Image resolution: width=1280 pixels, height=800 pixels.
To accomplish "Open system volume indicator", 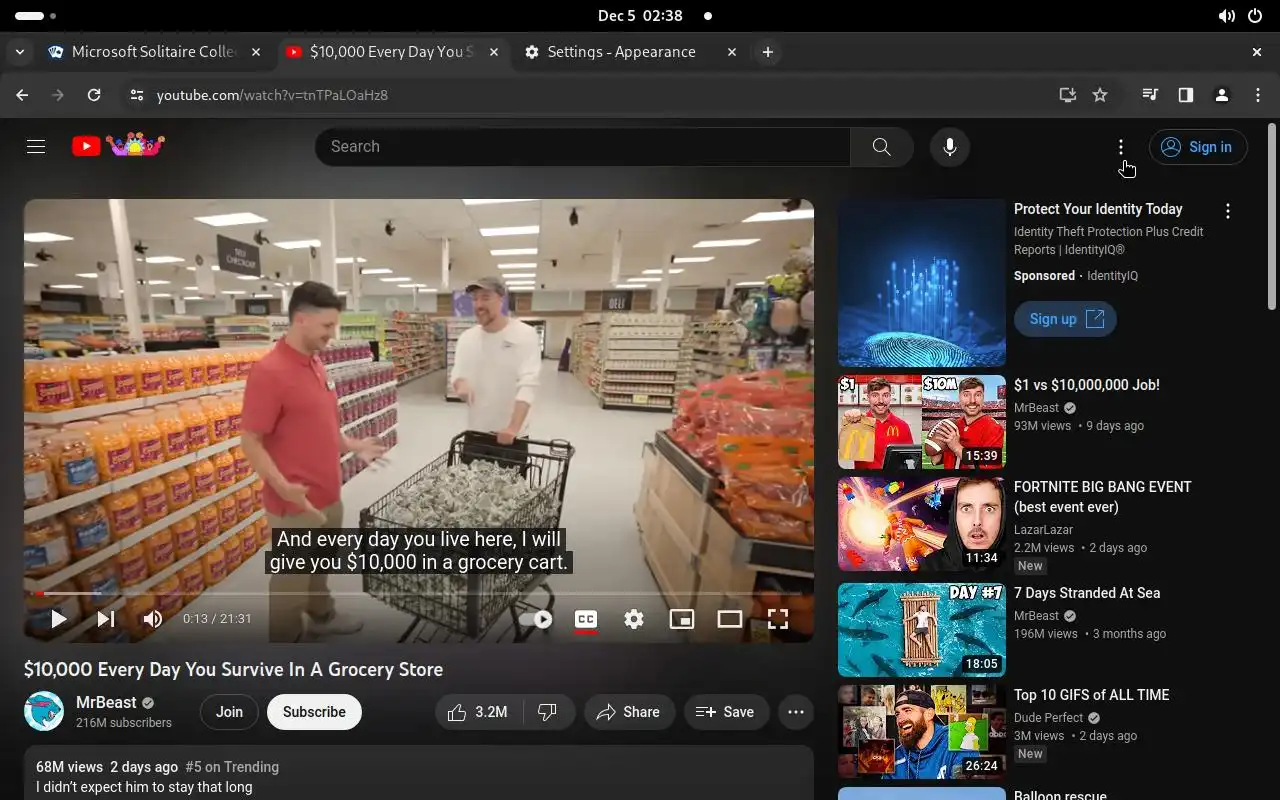I will pyautogui.click(x=1227, y=16).
